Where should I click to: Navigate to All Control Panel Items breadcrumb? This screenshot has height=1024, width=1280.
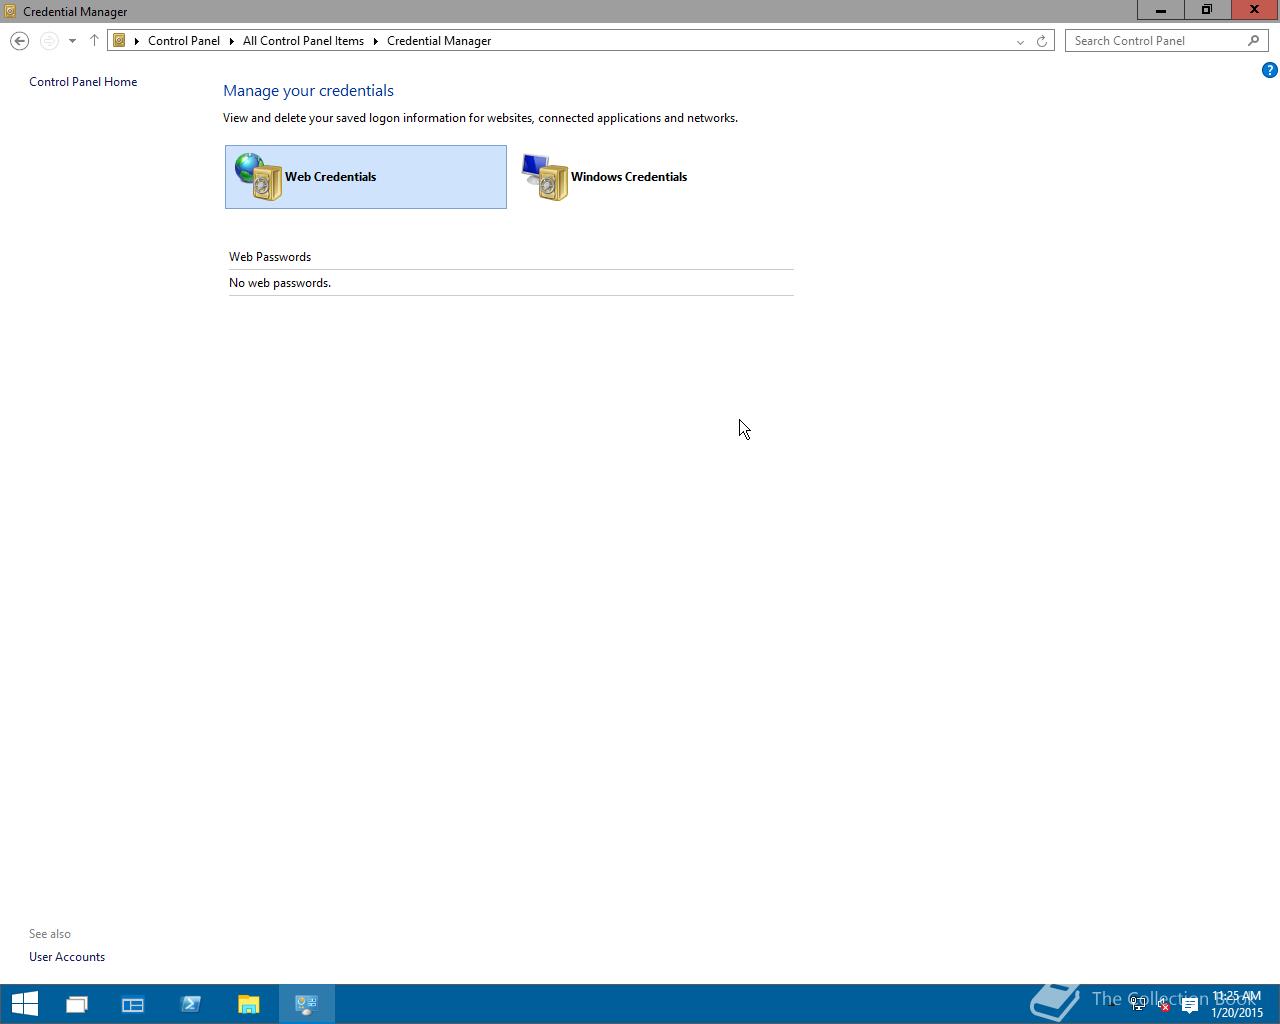[303, 41]
